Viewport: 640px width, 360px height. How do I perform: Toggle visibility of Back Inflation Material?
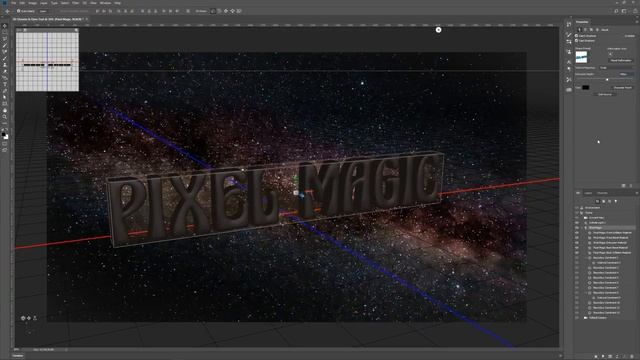coord(577,253)
